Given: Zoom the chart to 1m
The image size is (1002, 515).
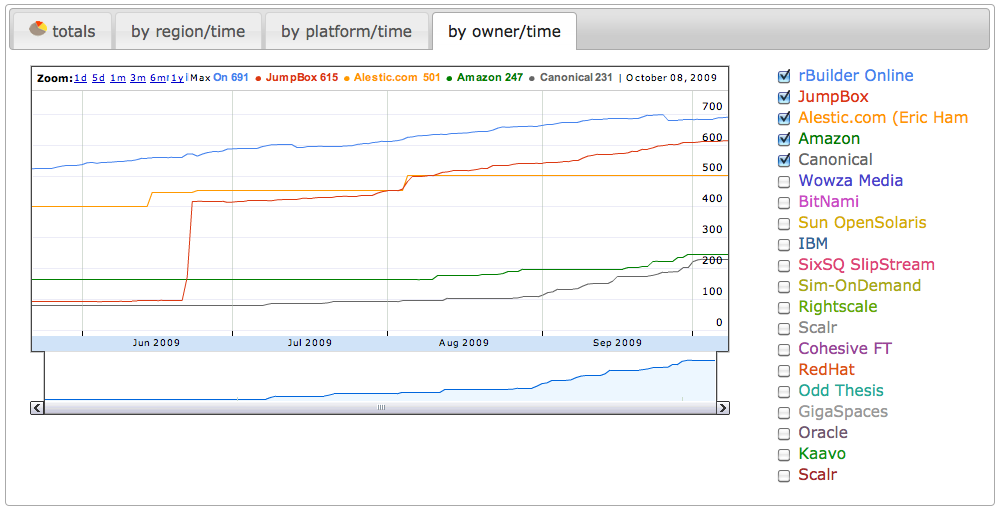Looking at the screenshot, I should coord(118,78).
